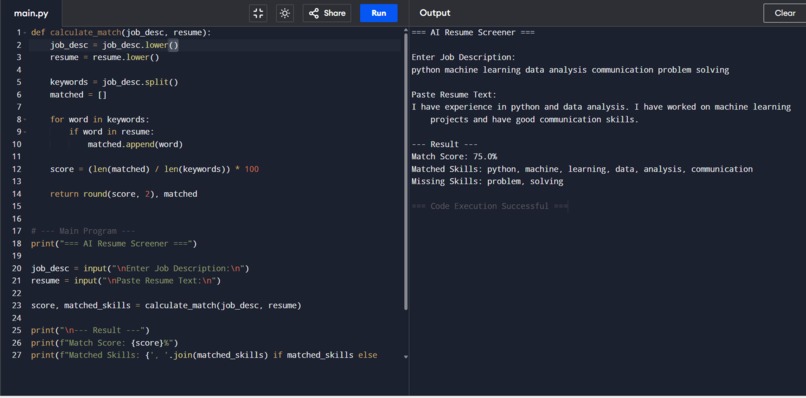Click the fullscreen collapse icon
This screenshot has width=806, height=398.
[x=258, y=13]
